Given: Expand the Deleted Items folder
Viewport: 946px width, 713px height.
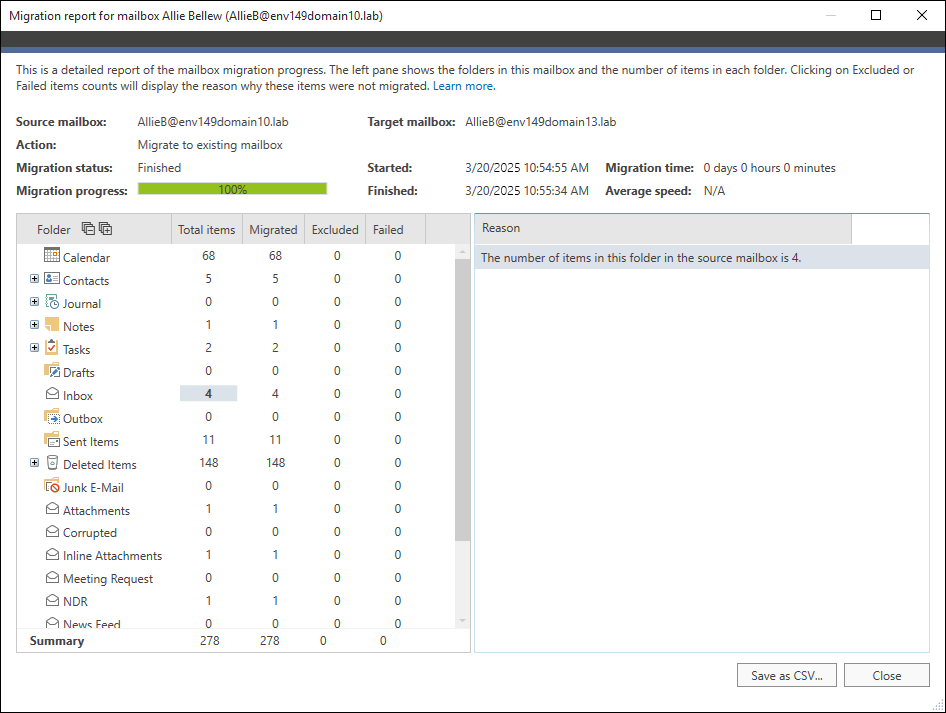Looking at the screenshot, I should (34, 464).
